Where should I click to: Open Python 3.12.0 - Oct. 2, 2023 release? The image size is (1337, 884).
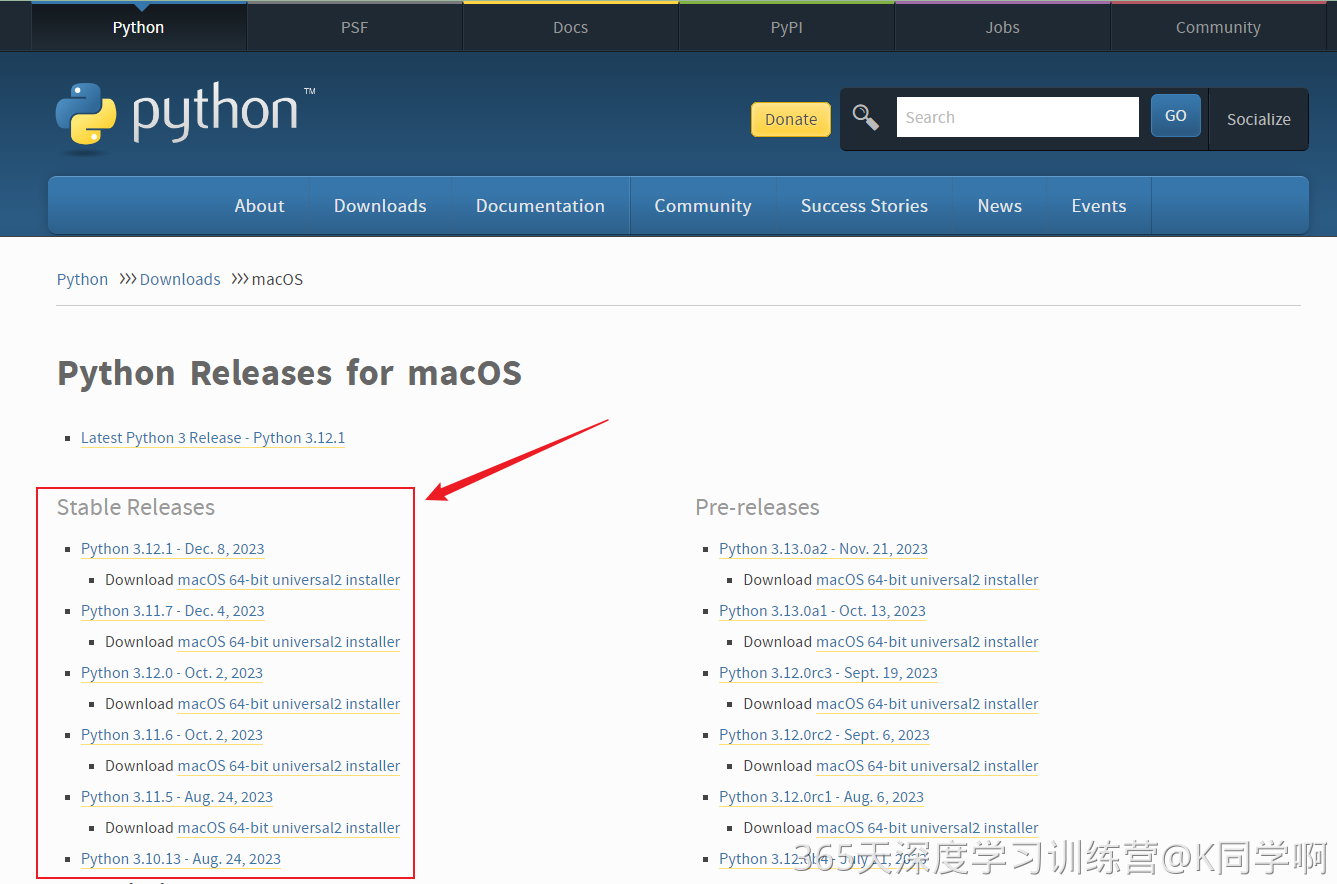pyautogui.click(x=172, y=673)
